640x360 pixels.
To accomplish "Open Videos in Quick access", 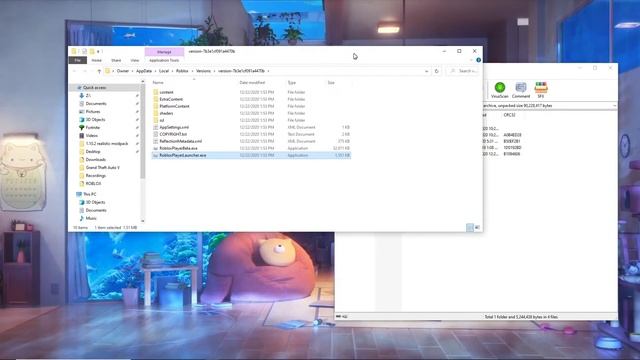I will 91,136.
